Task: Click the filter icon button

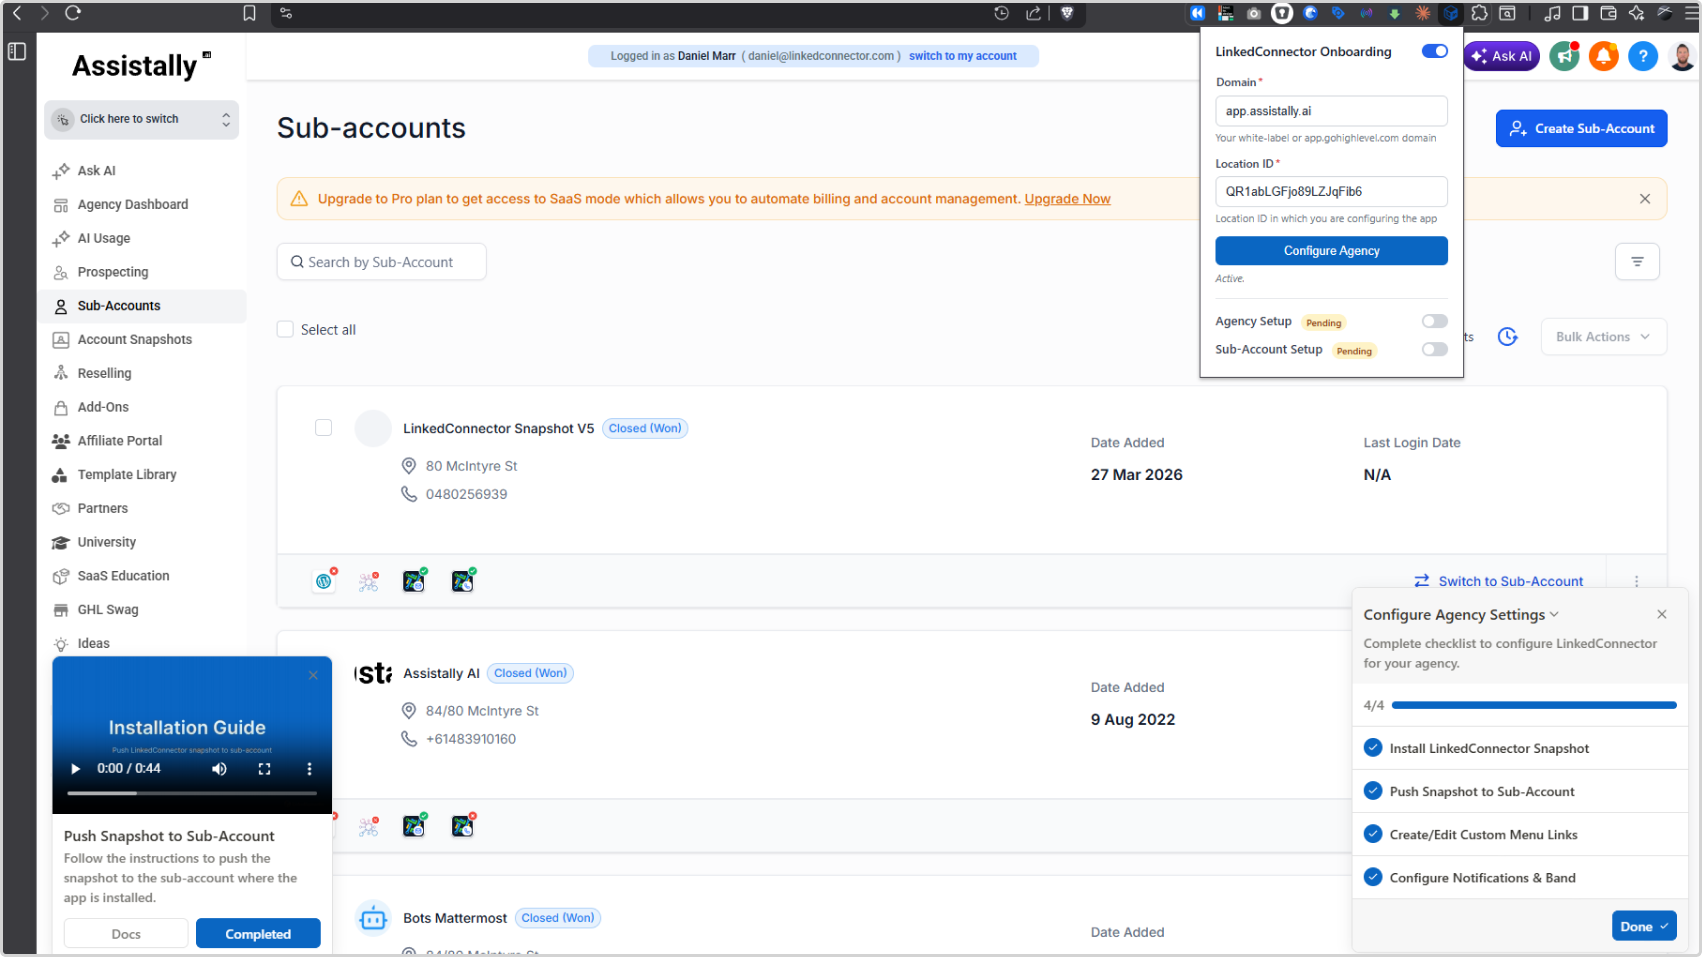Action: pos(1637,261)
